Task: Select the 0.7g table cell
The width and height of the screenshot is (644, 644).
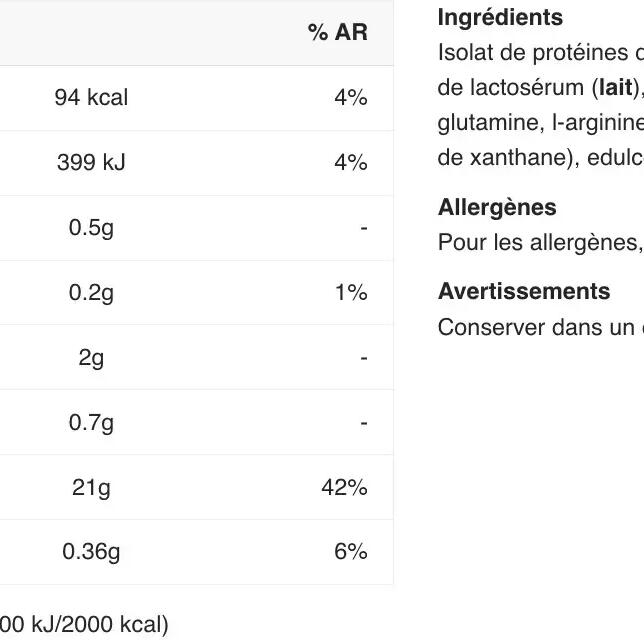Action: coord(91,423)
